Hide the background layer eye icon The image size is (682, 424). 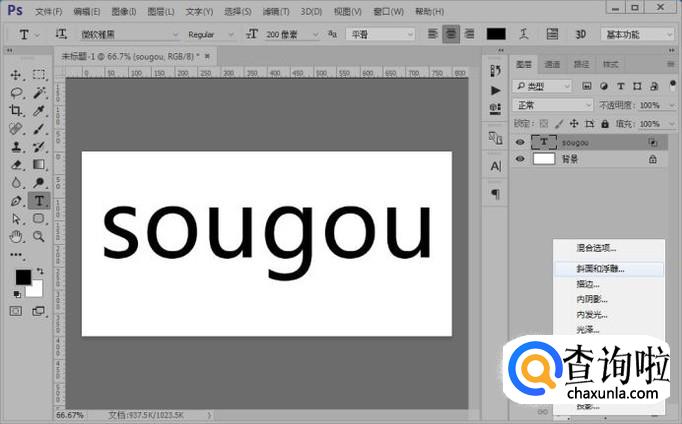(x=520, y=159)
